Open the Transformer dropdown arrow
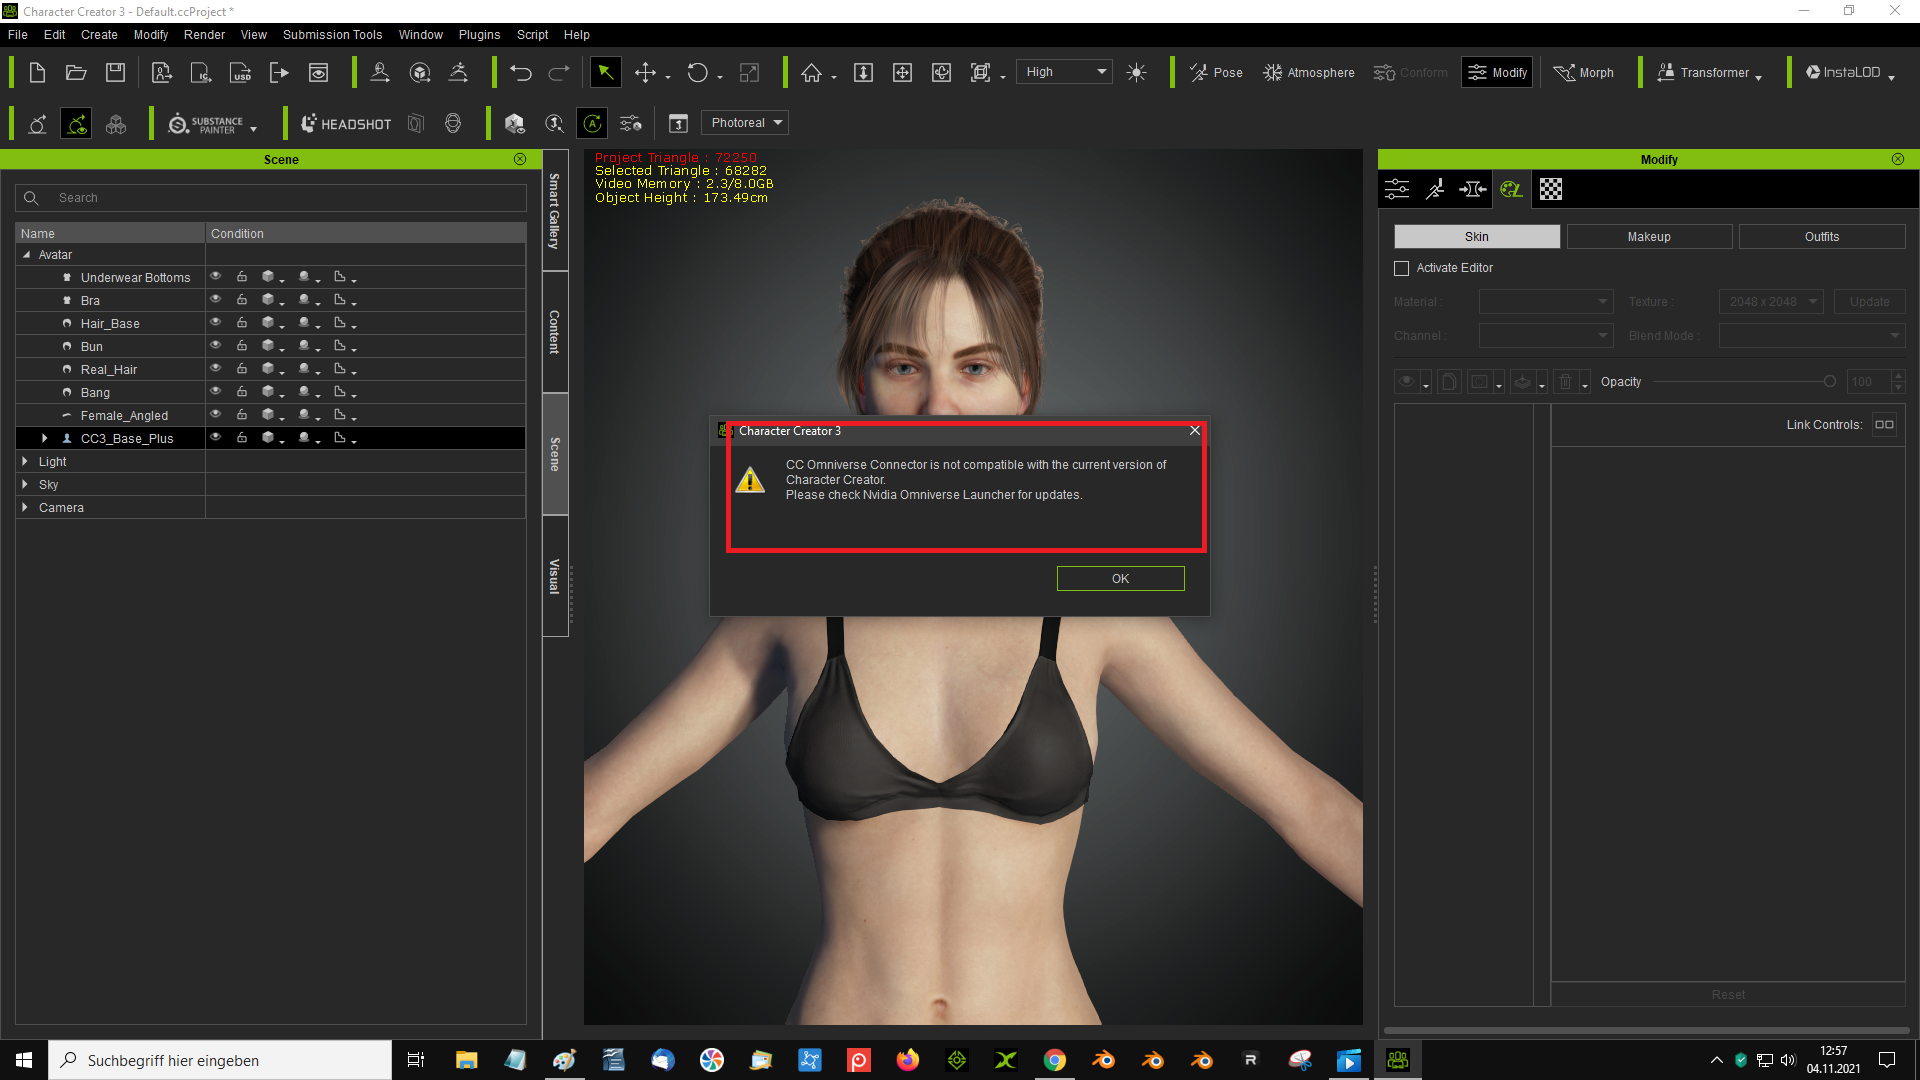This screenshot has height=1080, width=1920. click(x=1758, y=77)
